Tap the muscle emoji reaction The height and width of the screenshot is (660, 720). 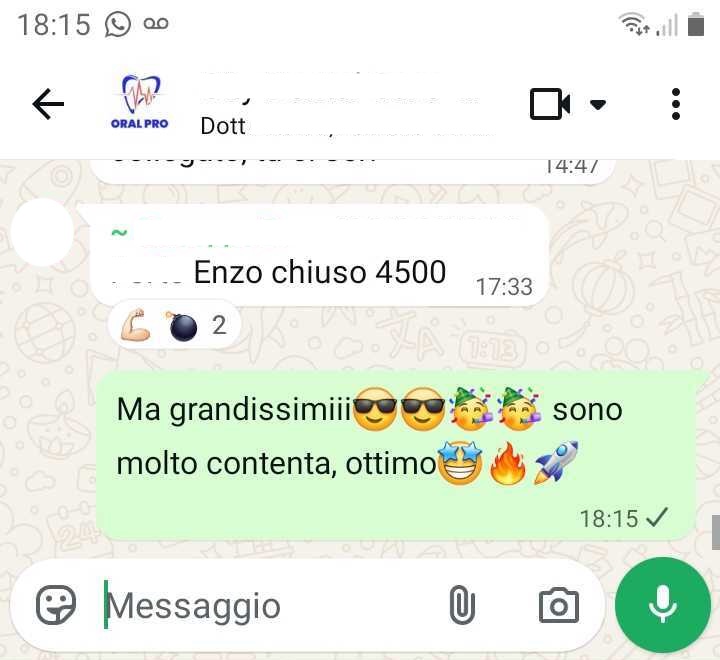coord(135,325)
